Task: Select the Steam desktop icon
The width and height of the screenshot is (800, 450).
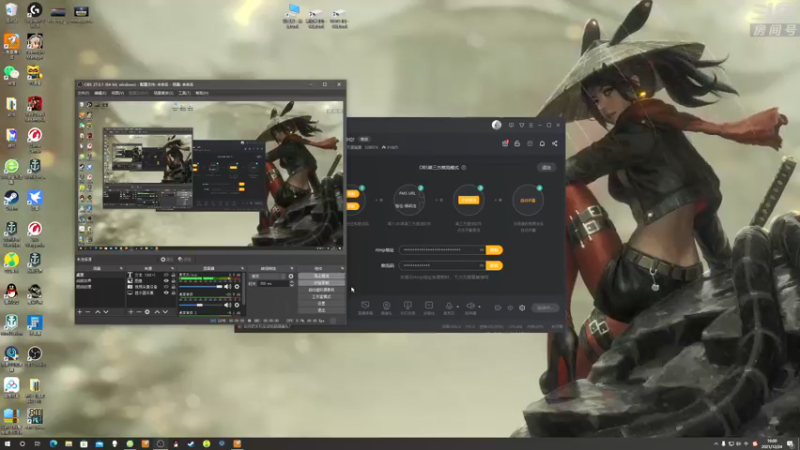Action: tap(11, 198)
